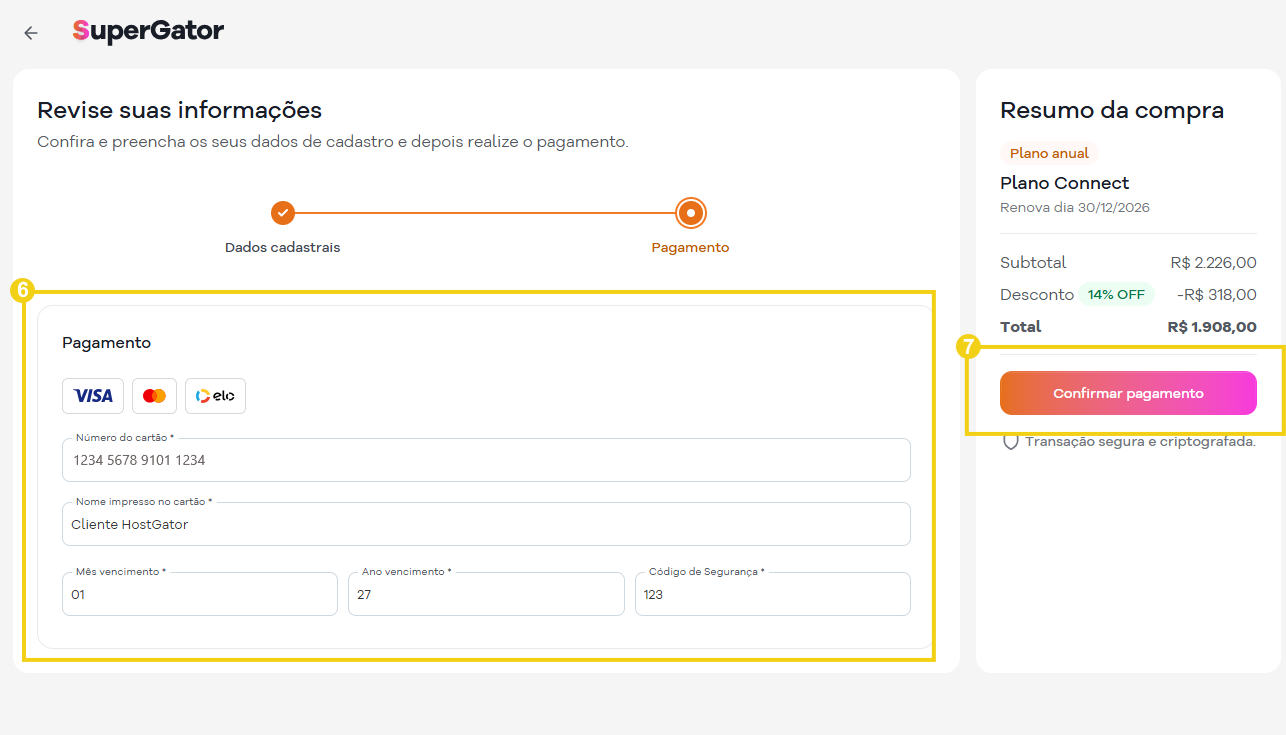This screenshot has height=735, width=1286.
Task: Select the Elo payment icon
Action: [215, 395]
